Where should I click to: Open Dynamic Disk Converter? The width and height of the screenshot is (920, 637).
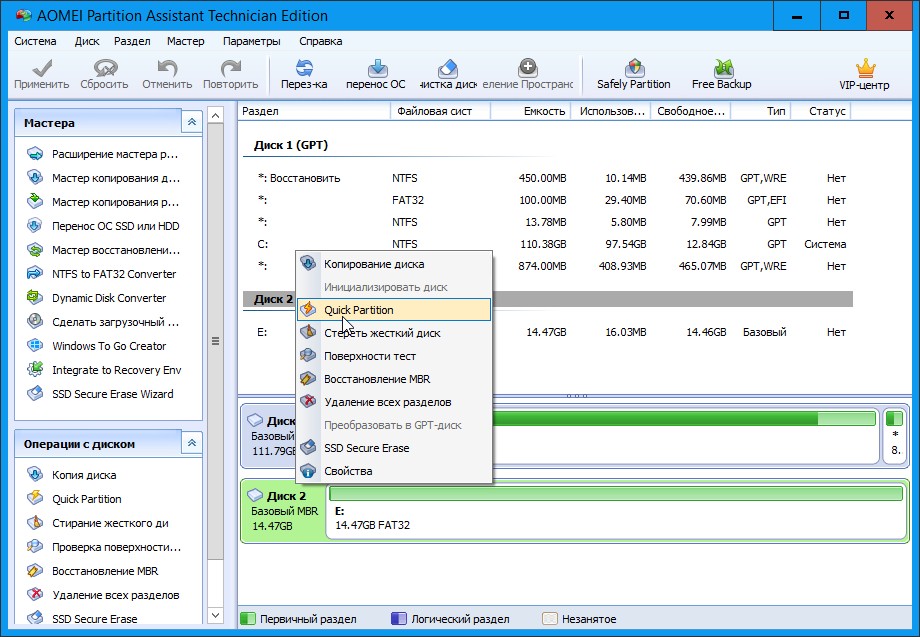click(x=97, y=299)
